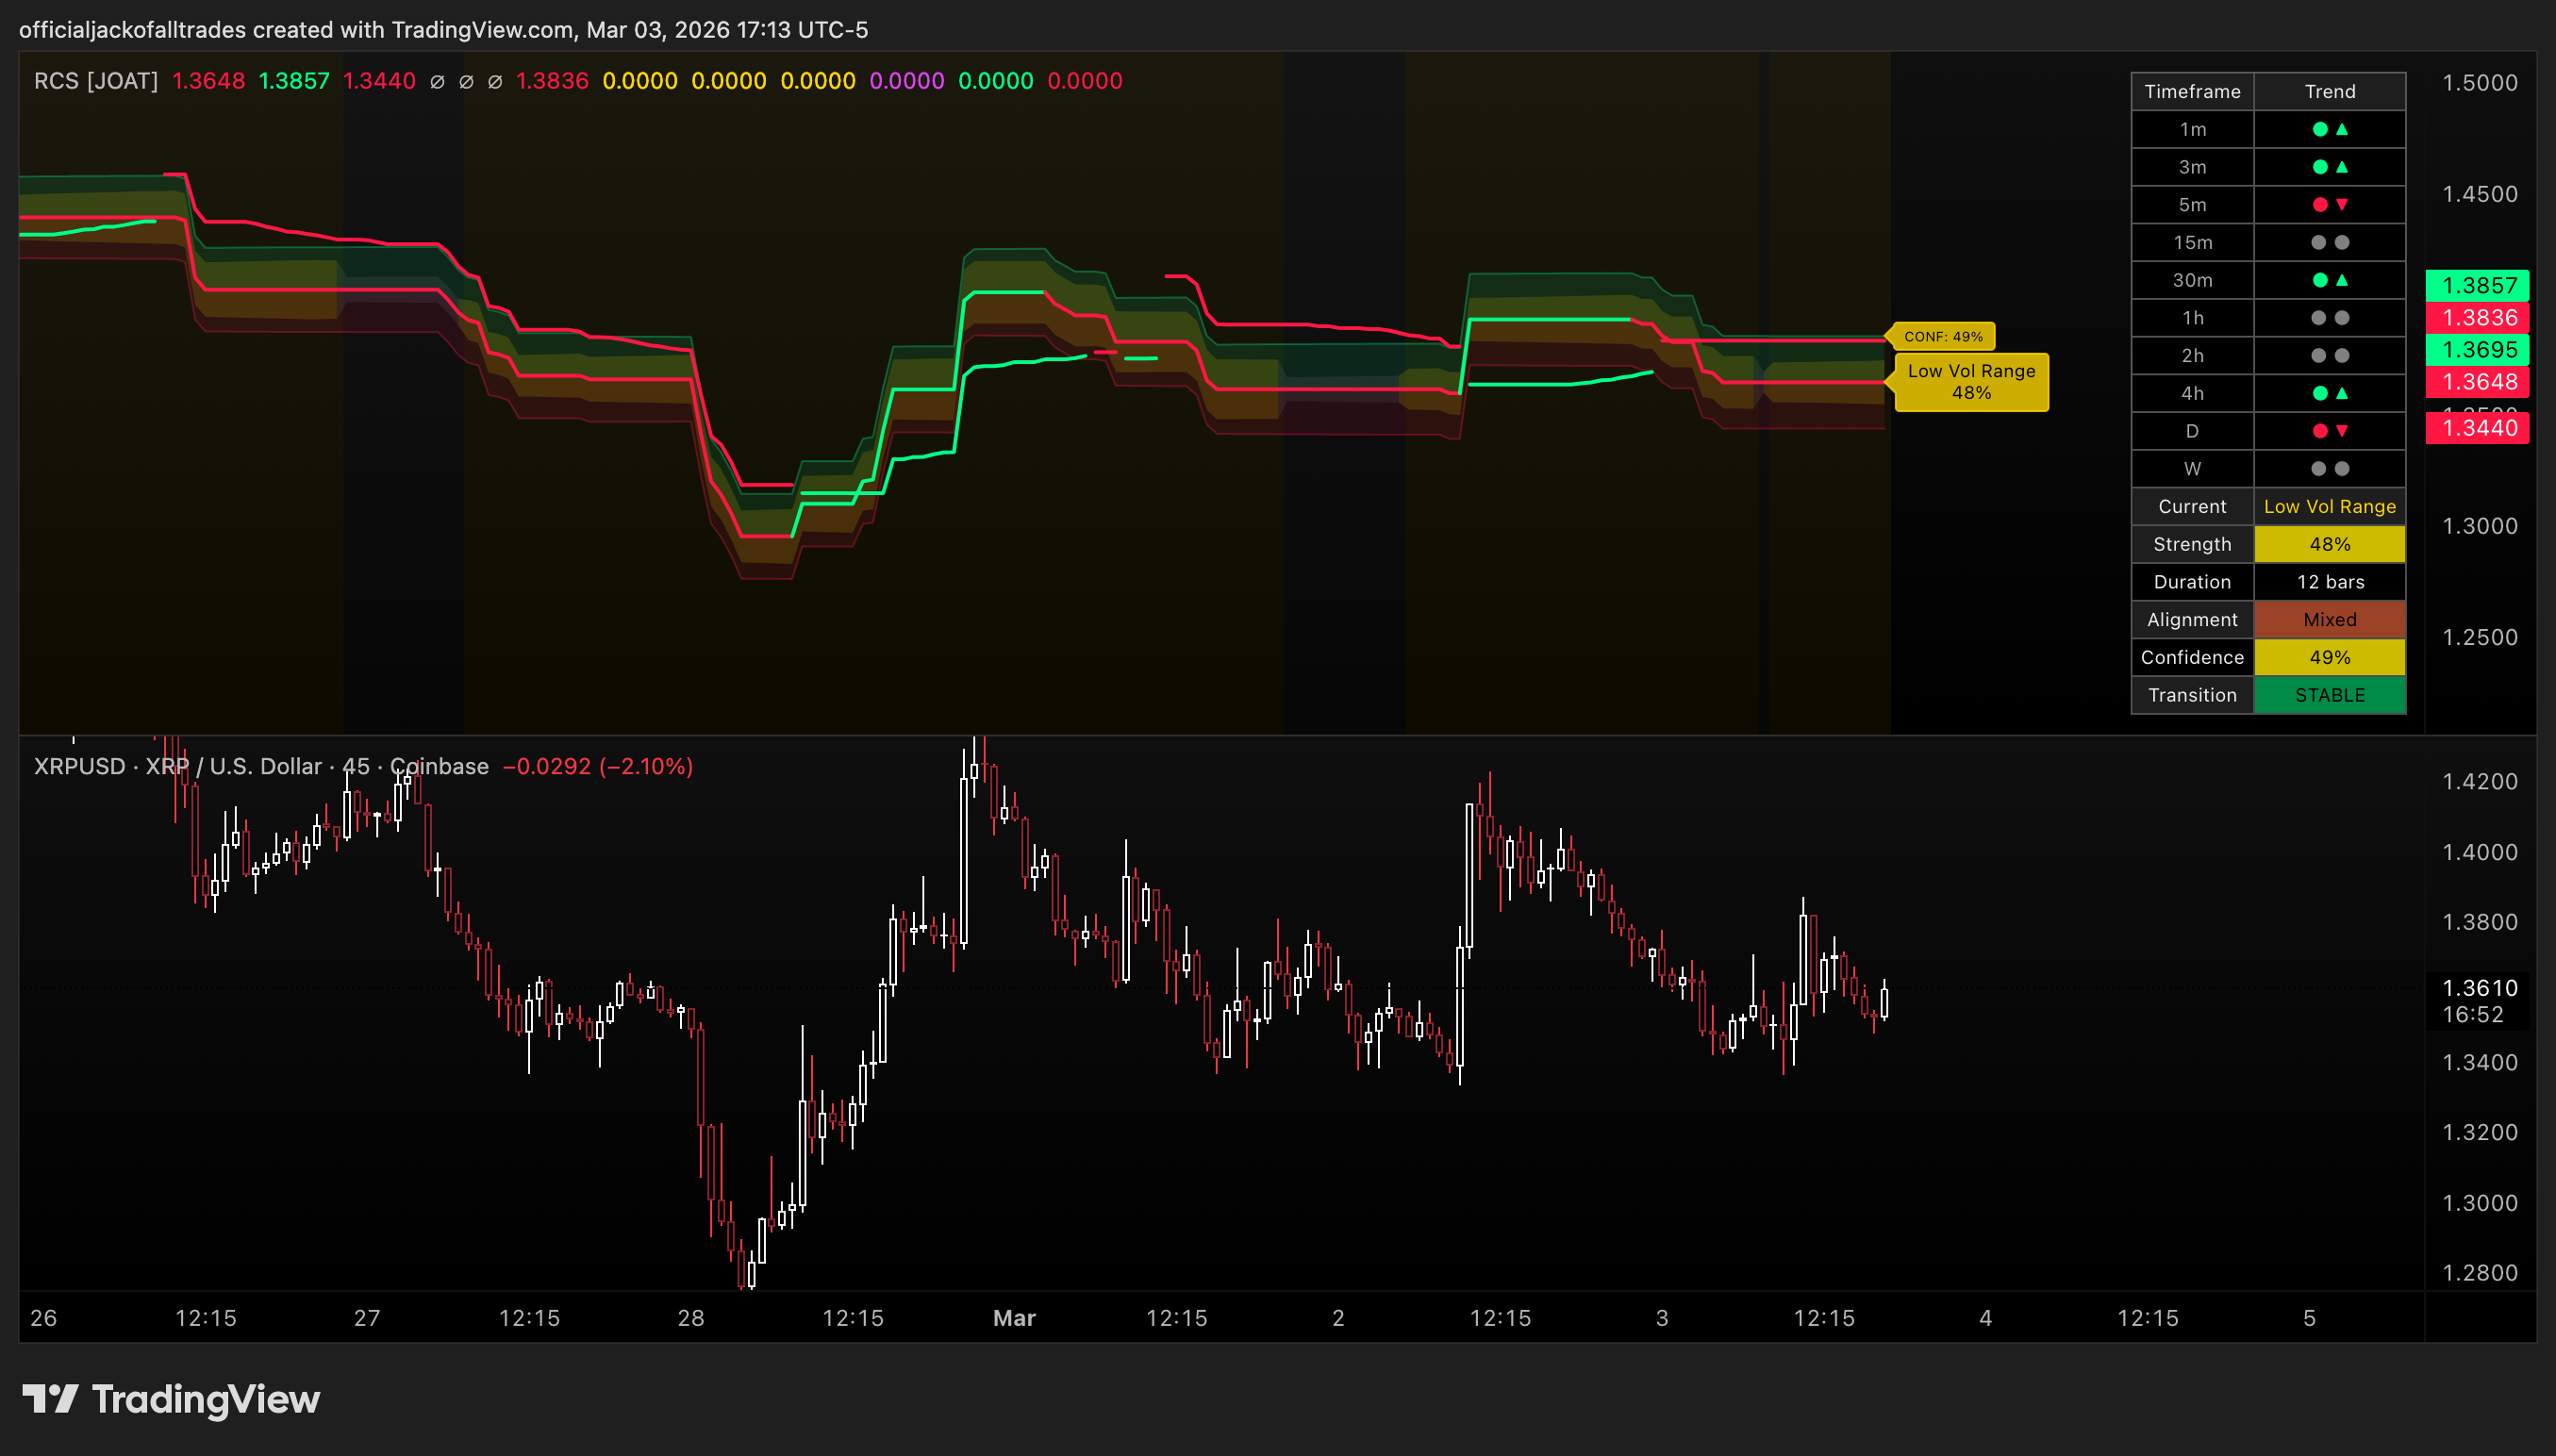Click the 2h gray neutral trend dots
This screenshot has width=2556, height=1456.
tap(2330, 356)
